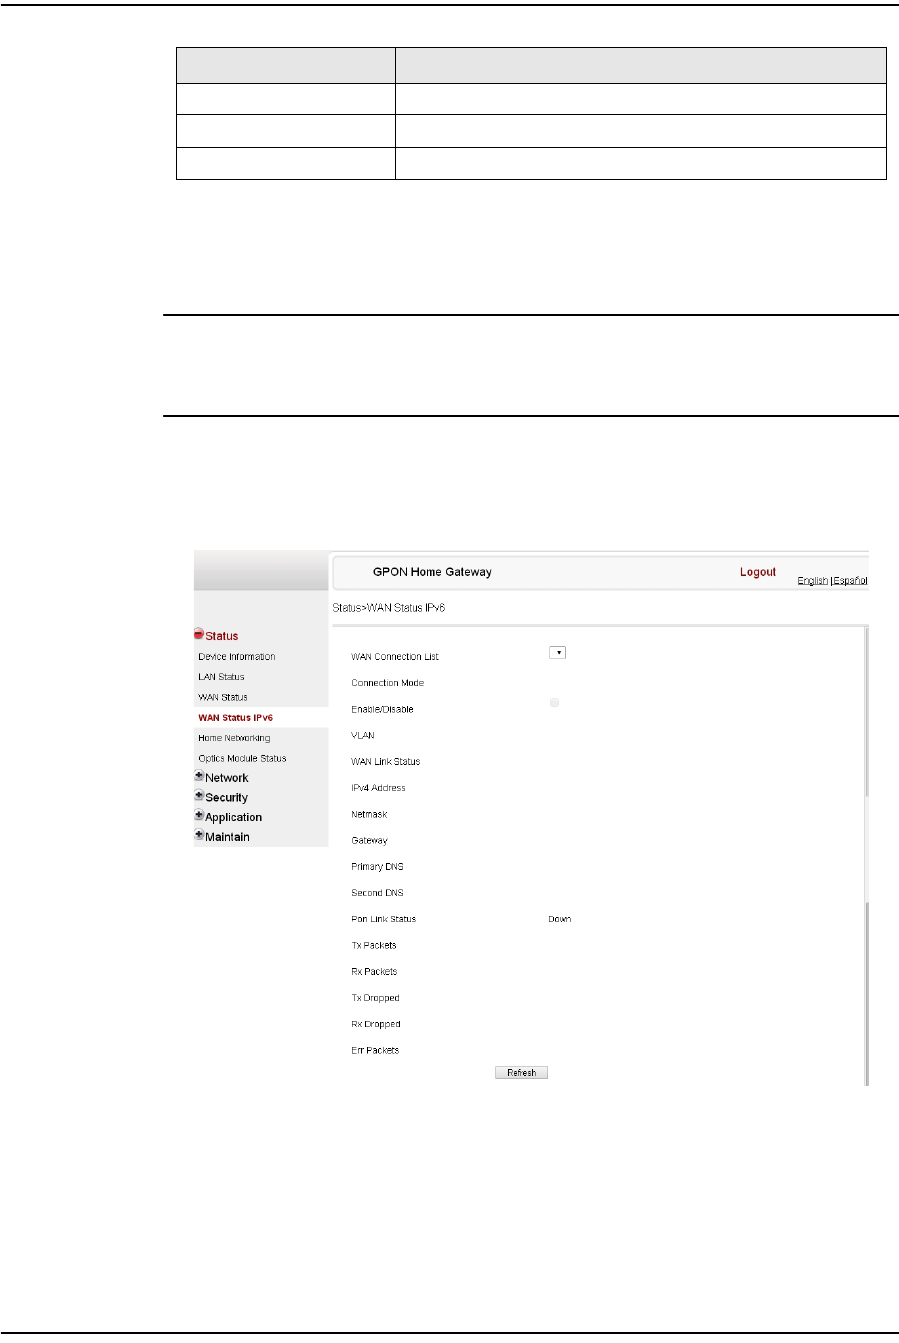Click the 'Status>WAN Status IPv6' breadcrumb

(389, 607)
